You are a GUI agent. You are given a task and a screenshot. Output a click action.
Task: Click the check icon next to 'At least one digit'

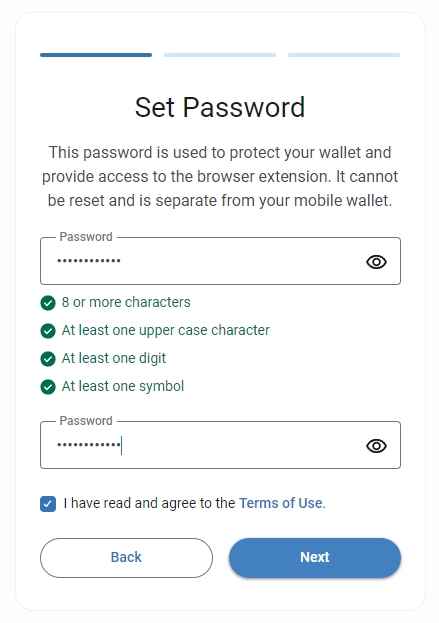48,359
